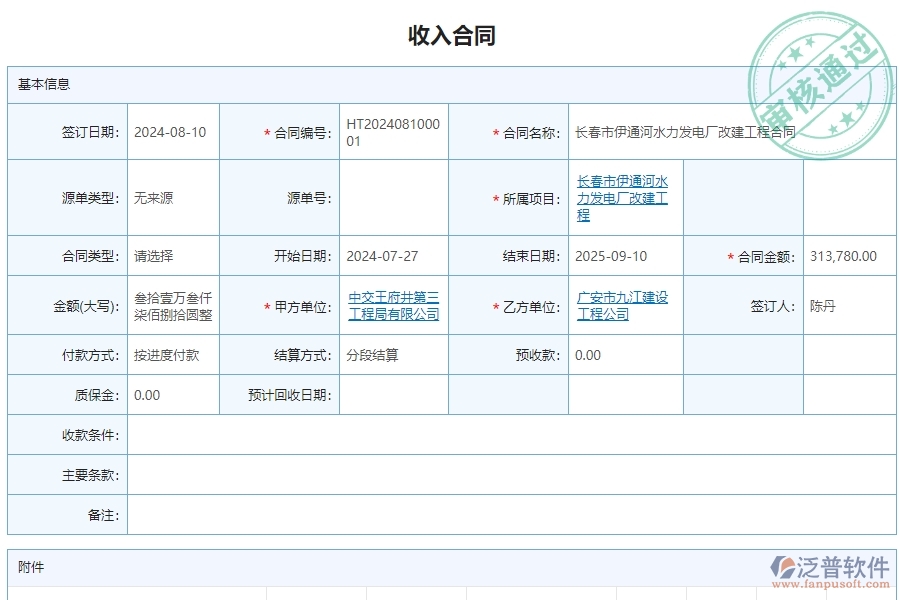Open the 乙方单位 link 广安市九江建设工程公司
Screen dimensions: 900x600
point(621,305)
